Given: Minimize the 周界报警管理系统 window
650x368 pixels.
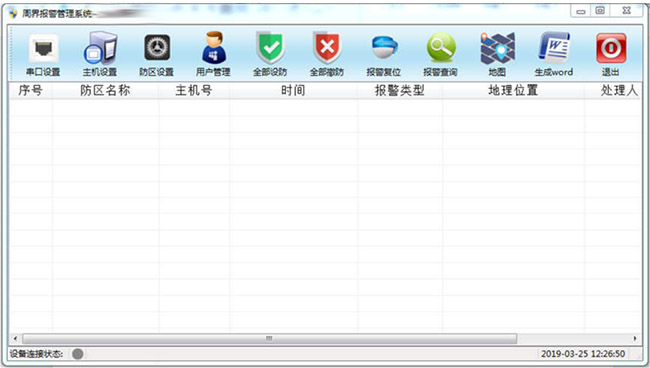Looking at the screenshot, I should click(581, 11).
